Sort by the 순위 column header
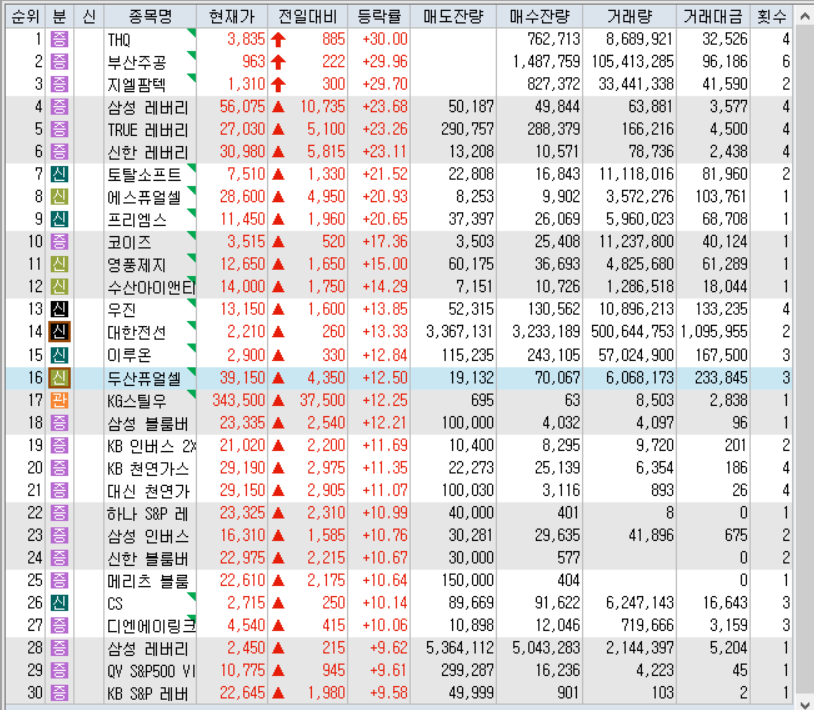 tap(25, 17)
